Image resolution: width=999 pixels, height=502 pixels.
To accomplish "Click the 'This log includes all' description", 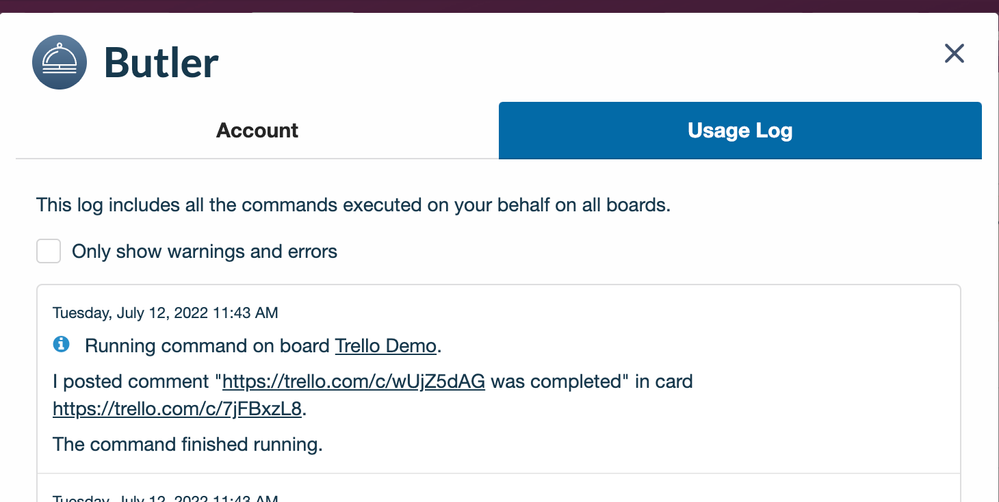I will click(x=353, y=205).
